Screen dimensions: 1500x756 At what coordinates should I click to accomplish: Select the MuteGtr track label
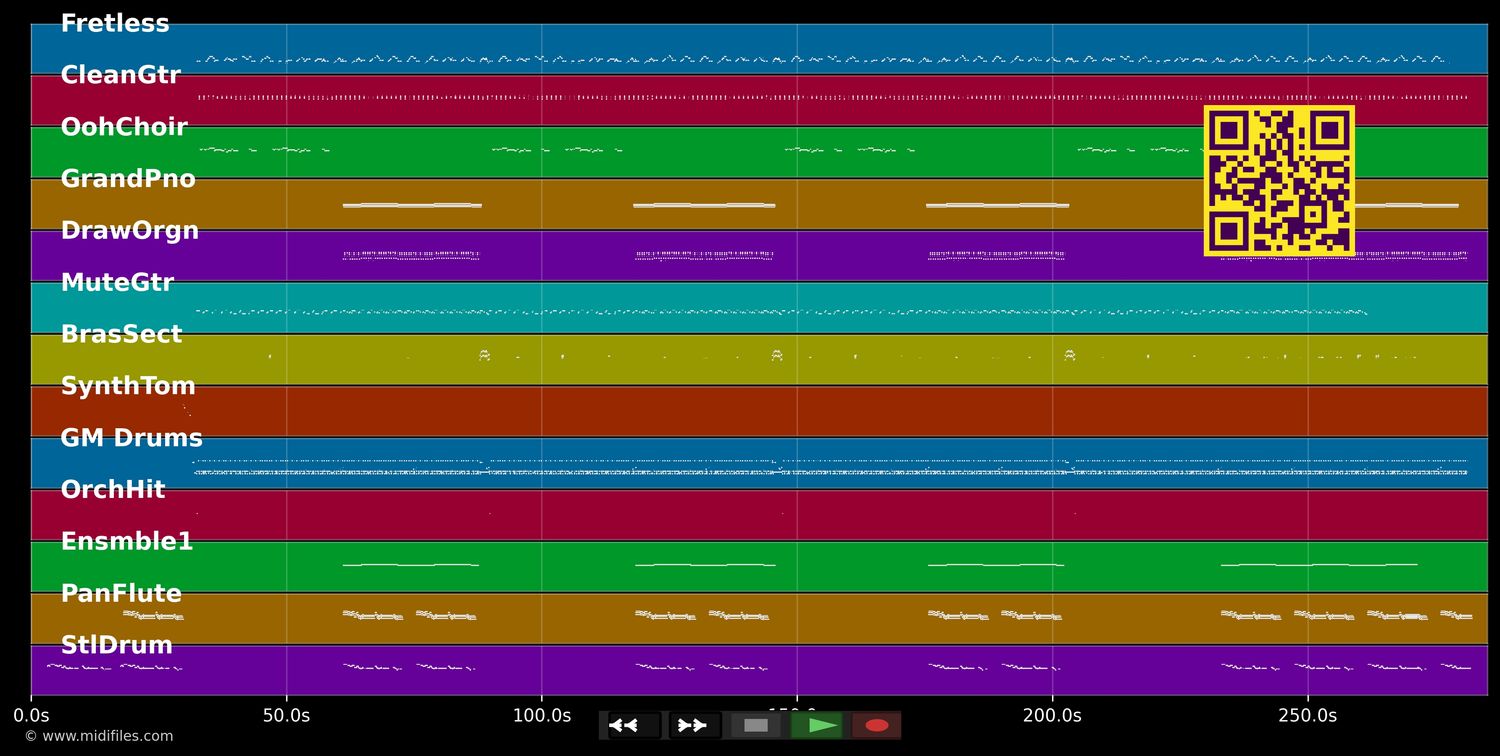point(117,283)
